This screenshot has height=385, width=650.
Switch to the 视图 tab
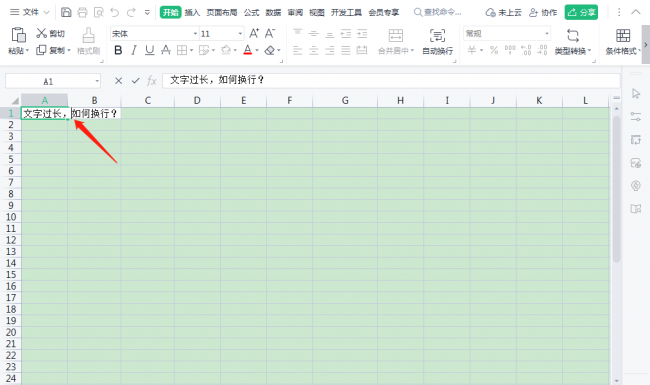(x=317, y=12)
